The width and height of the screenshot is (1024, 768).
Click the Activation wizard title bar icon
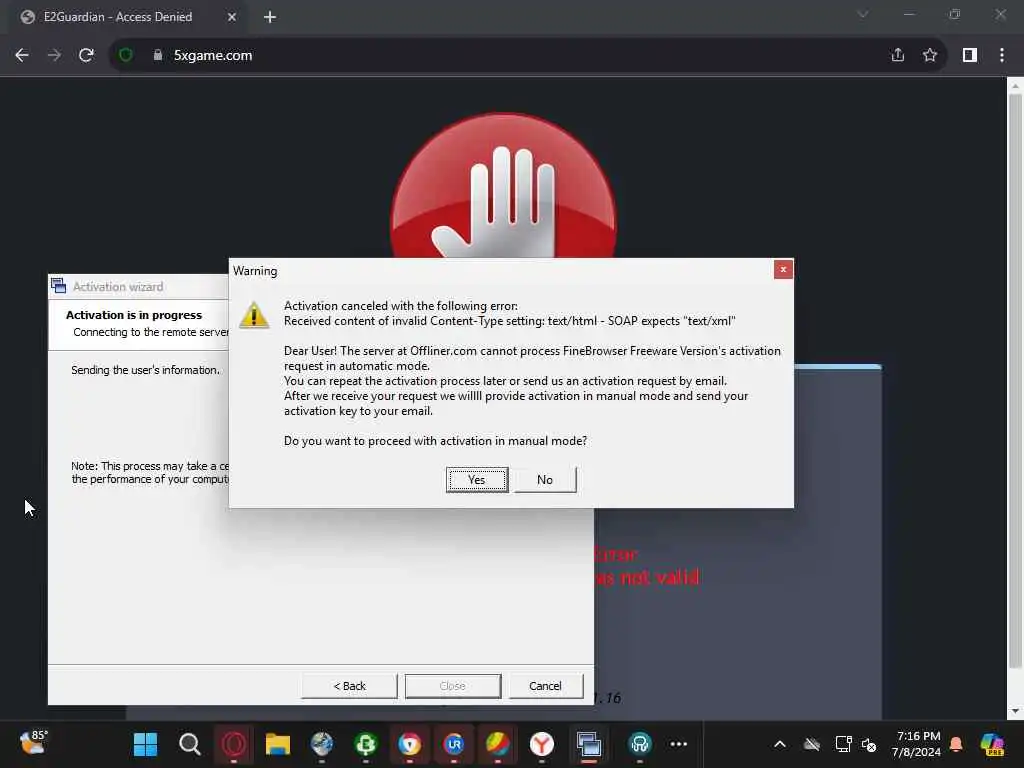(x=59, y=286)
